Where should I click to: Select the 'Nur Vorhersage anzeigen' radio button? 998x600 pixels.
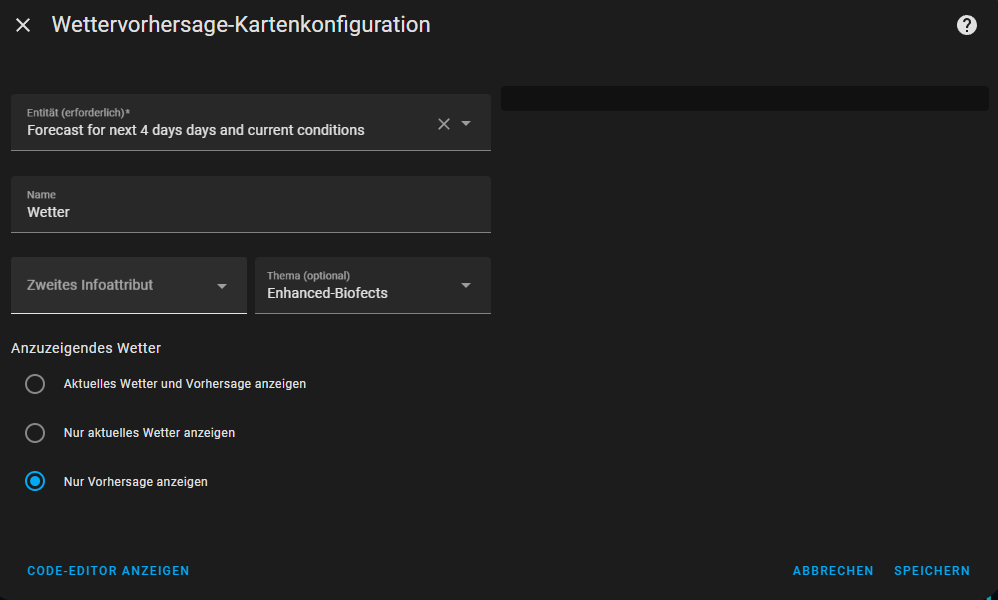(35, 481)
